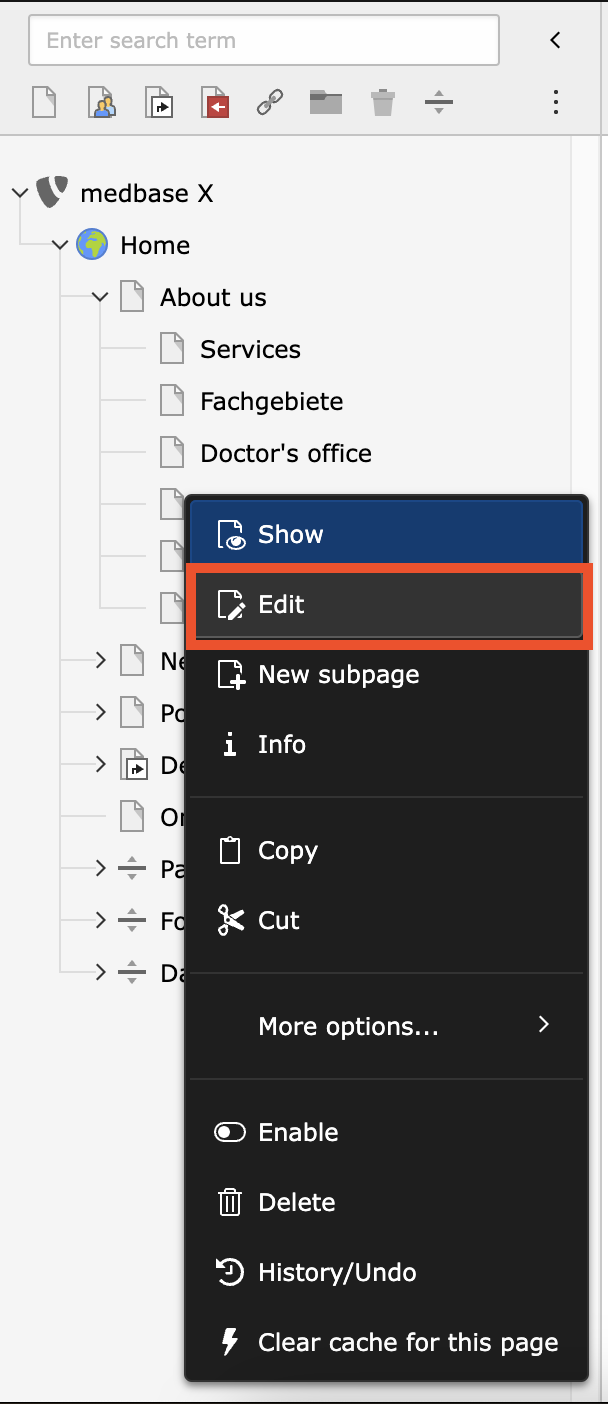Click the standard page icon in toolbar
This screenshot has height=1404, width=608.
[44, 102]
